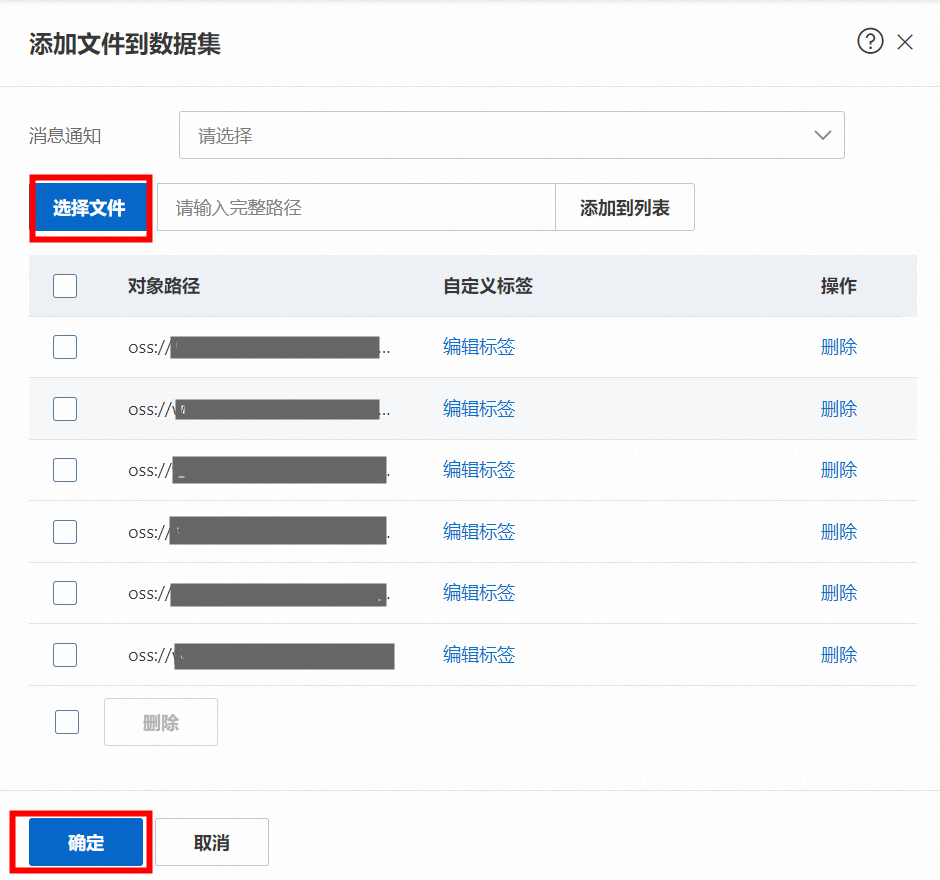Click 删除 link in the fifth row
The width and height of the screenshot is (940, 880).
coord(839,593)
